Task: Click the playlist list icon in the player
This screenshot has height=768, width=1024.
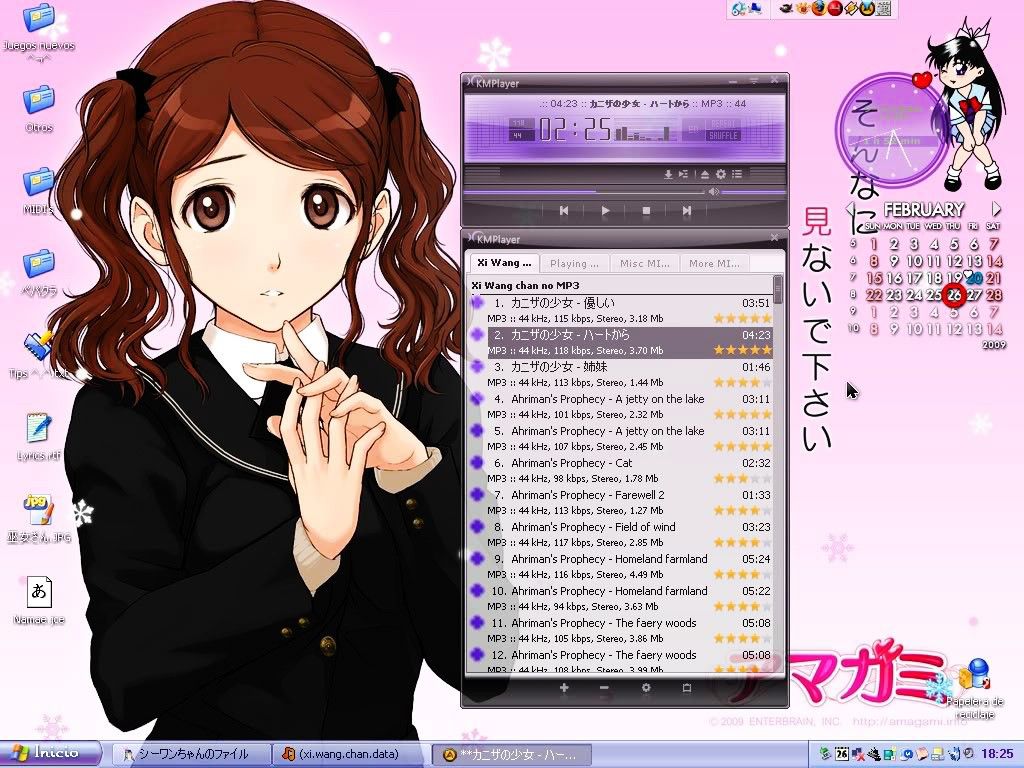Action: pyautogui.click(x=737, y=174)
